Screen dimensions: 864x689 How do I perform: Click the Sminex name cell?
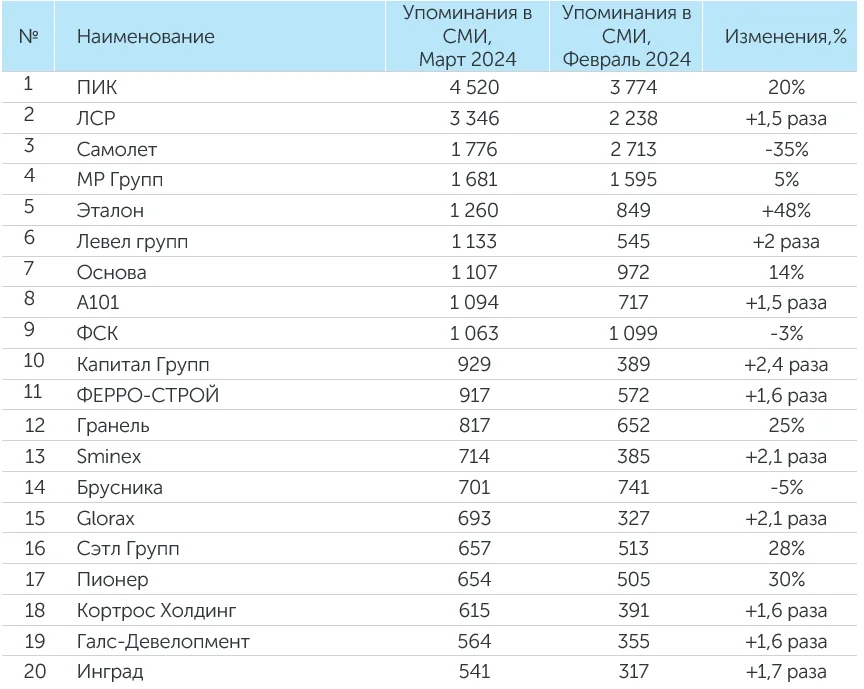tap(109, 457)
